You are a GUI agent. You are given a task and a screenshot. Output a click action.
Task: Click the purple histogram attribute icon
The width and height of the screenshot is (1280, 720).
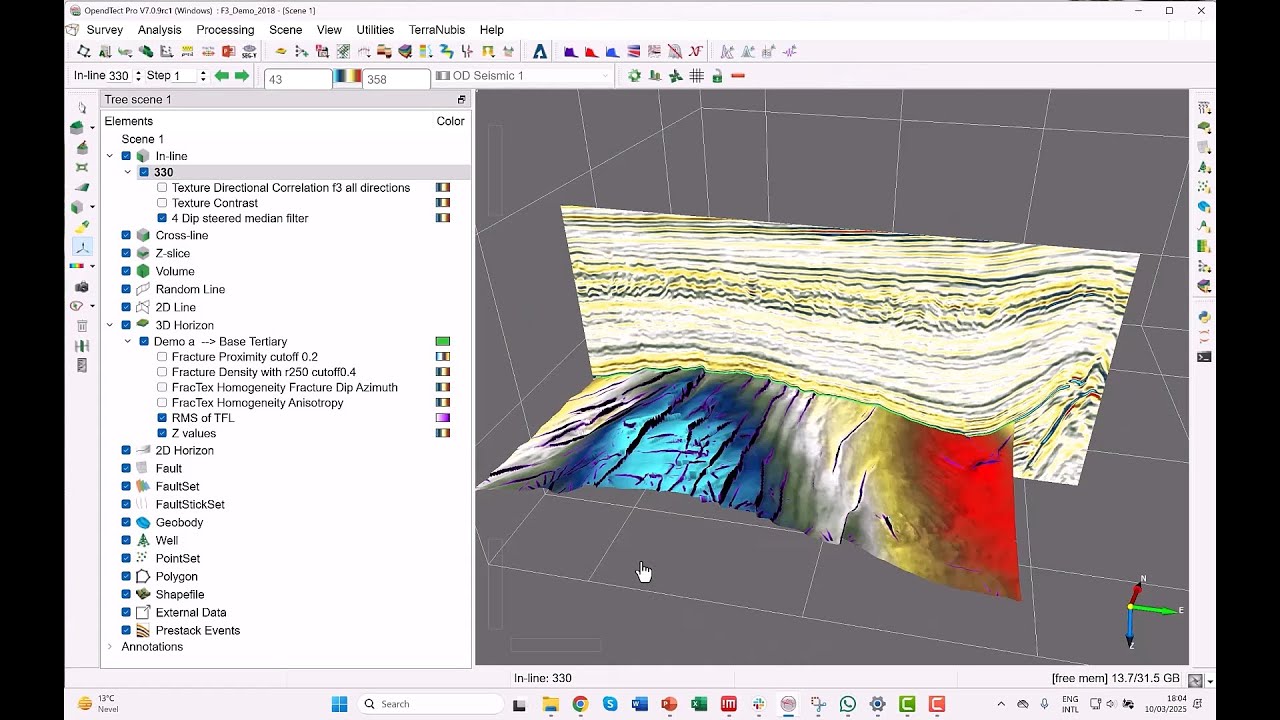(x=570, y=51)
